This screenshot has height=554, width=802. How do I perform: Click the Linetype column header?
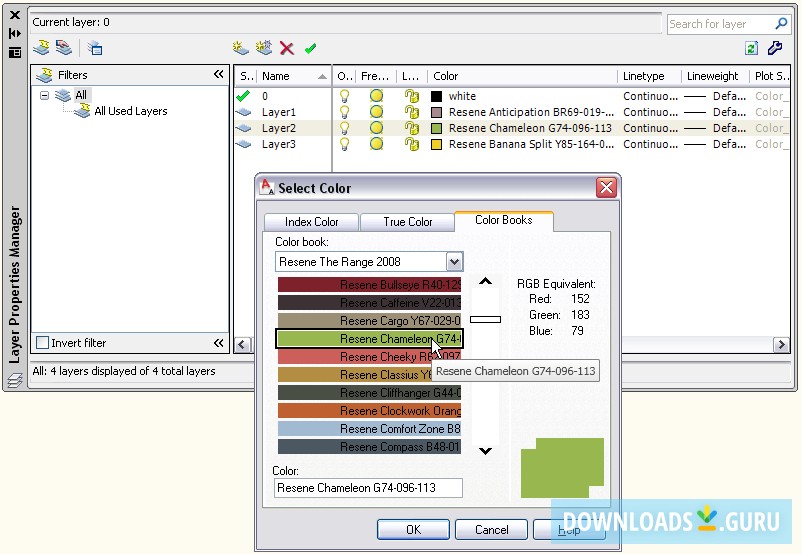(x=650, y=76)
